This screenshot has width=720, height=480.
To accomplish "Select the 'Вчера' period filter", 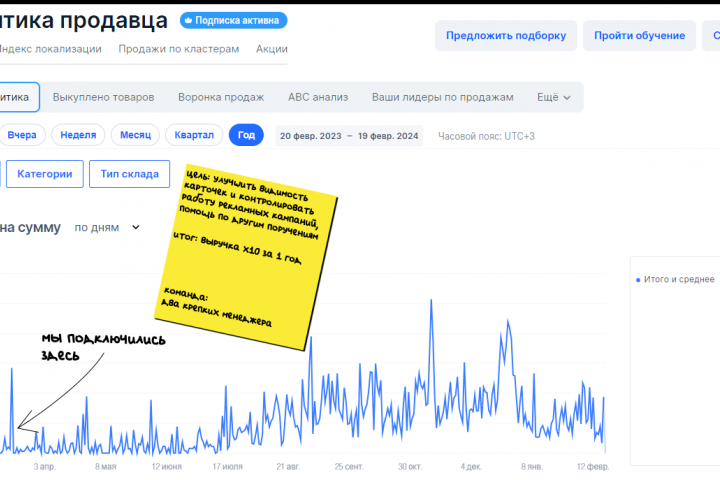I will [22, 135].
